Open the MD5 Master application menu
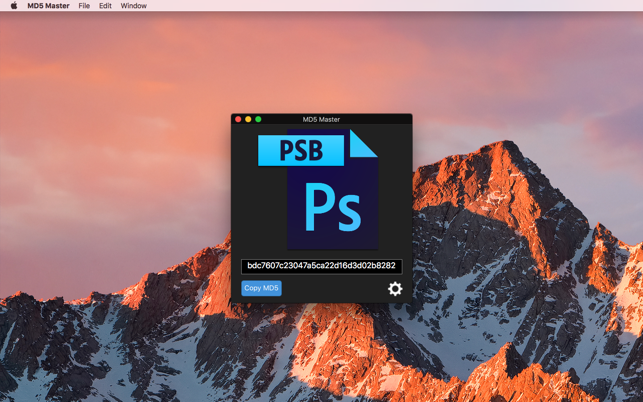 tap(48, 6)
